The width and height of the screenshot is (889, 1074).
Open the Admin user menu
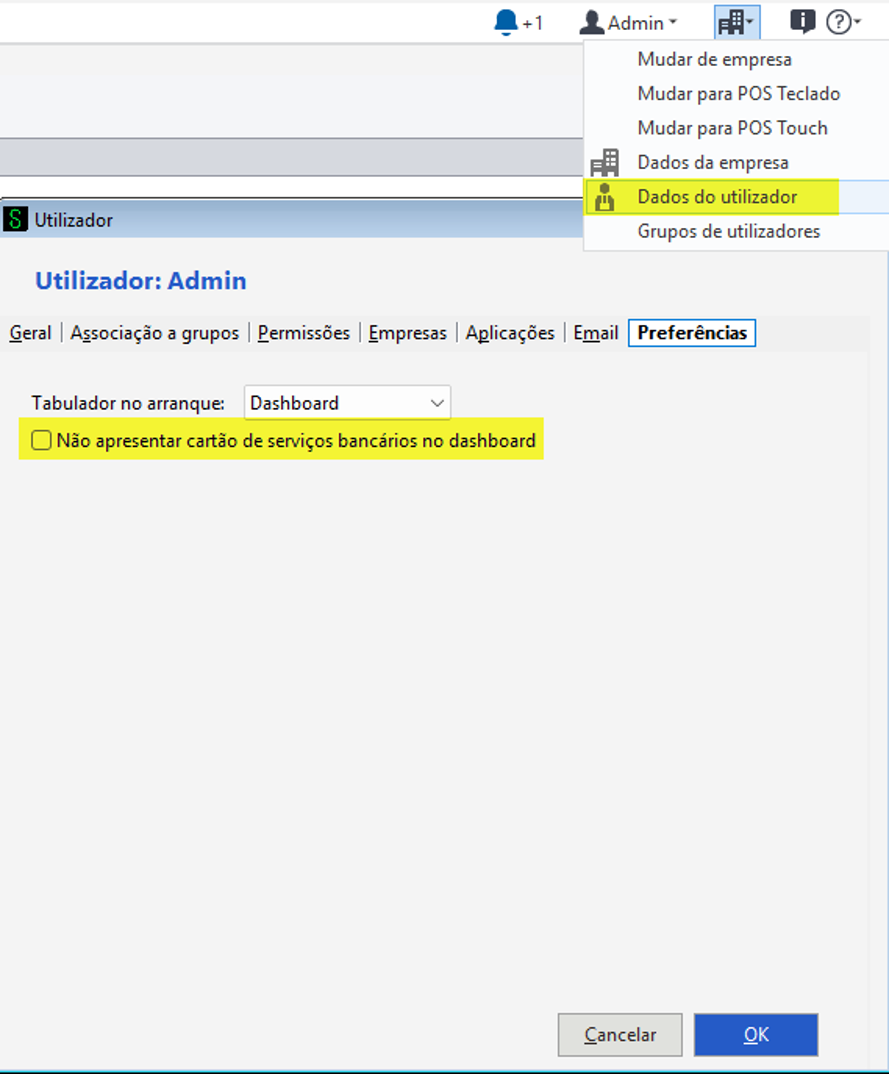[x=628, y=23]
